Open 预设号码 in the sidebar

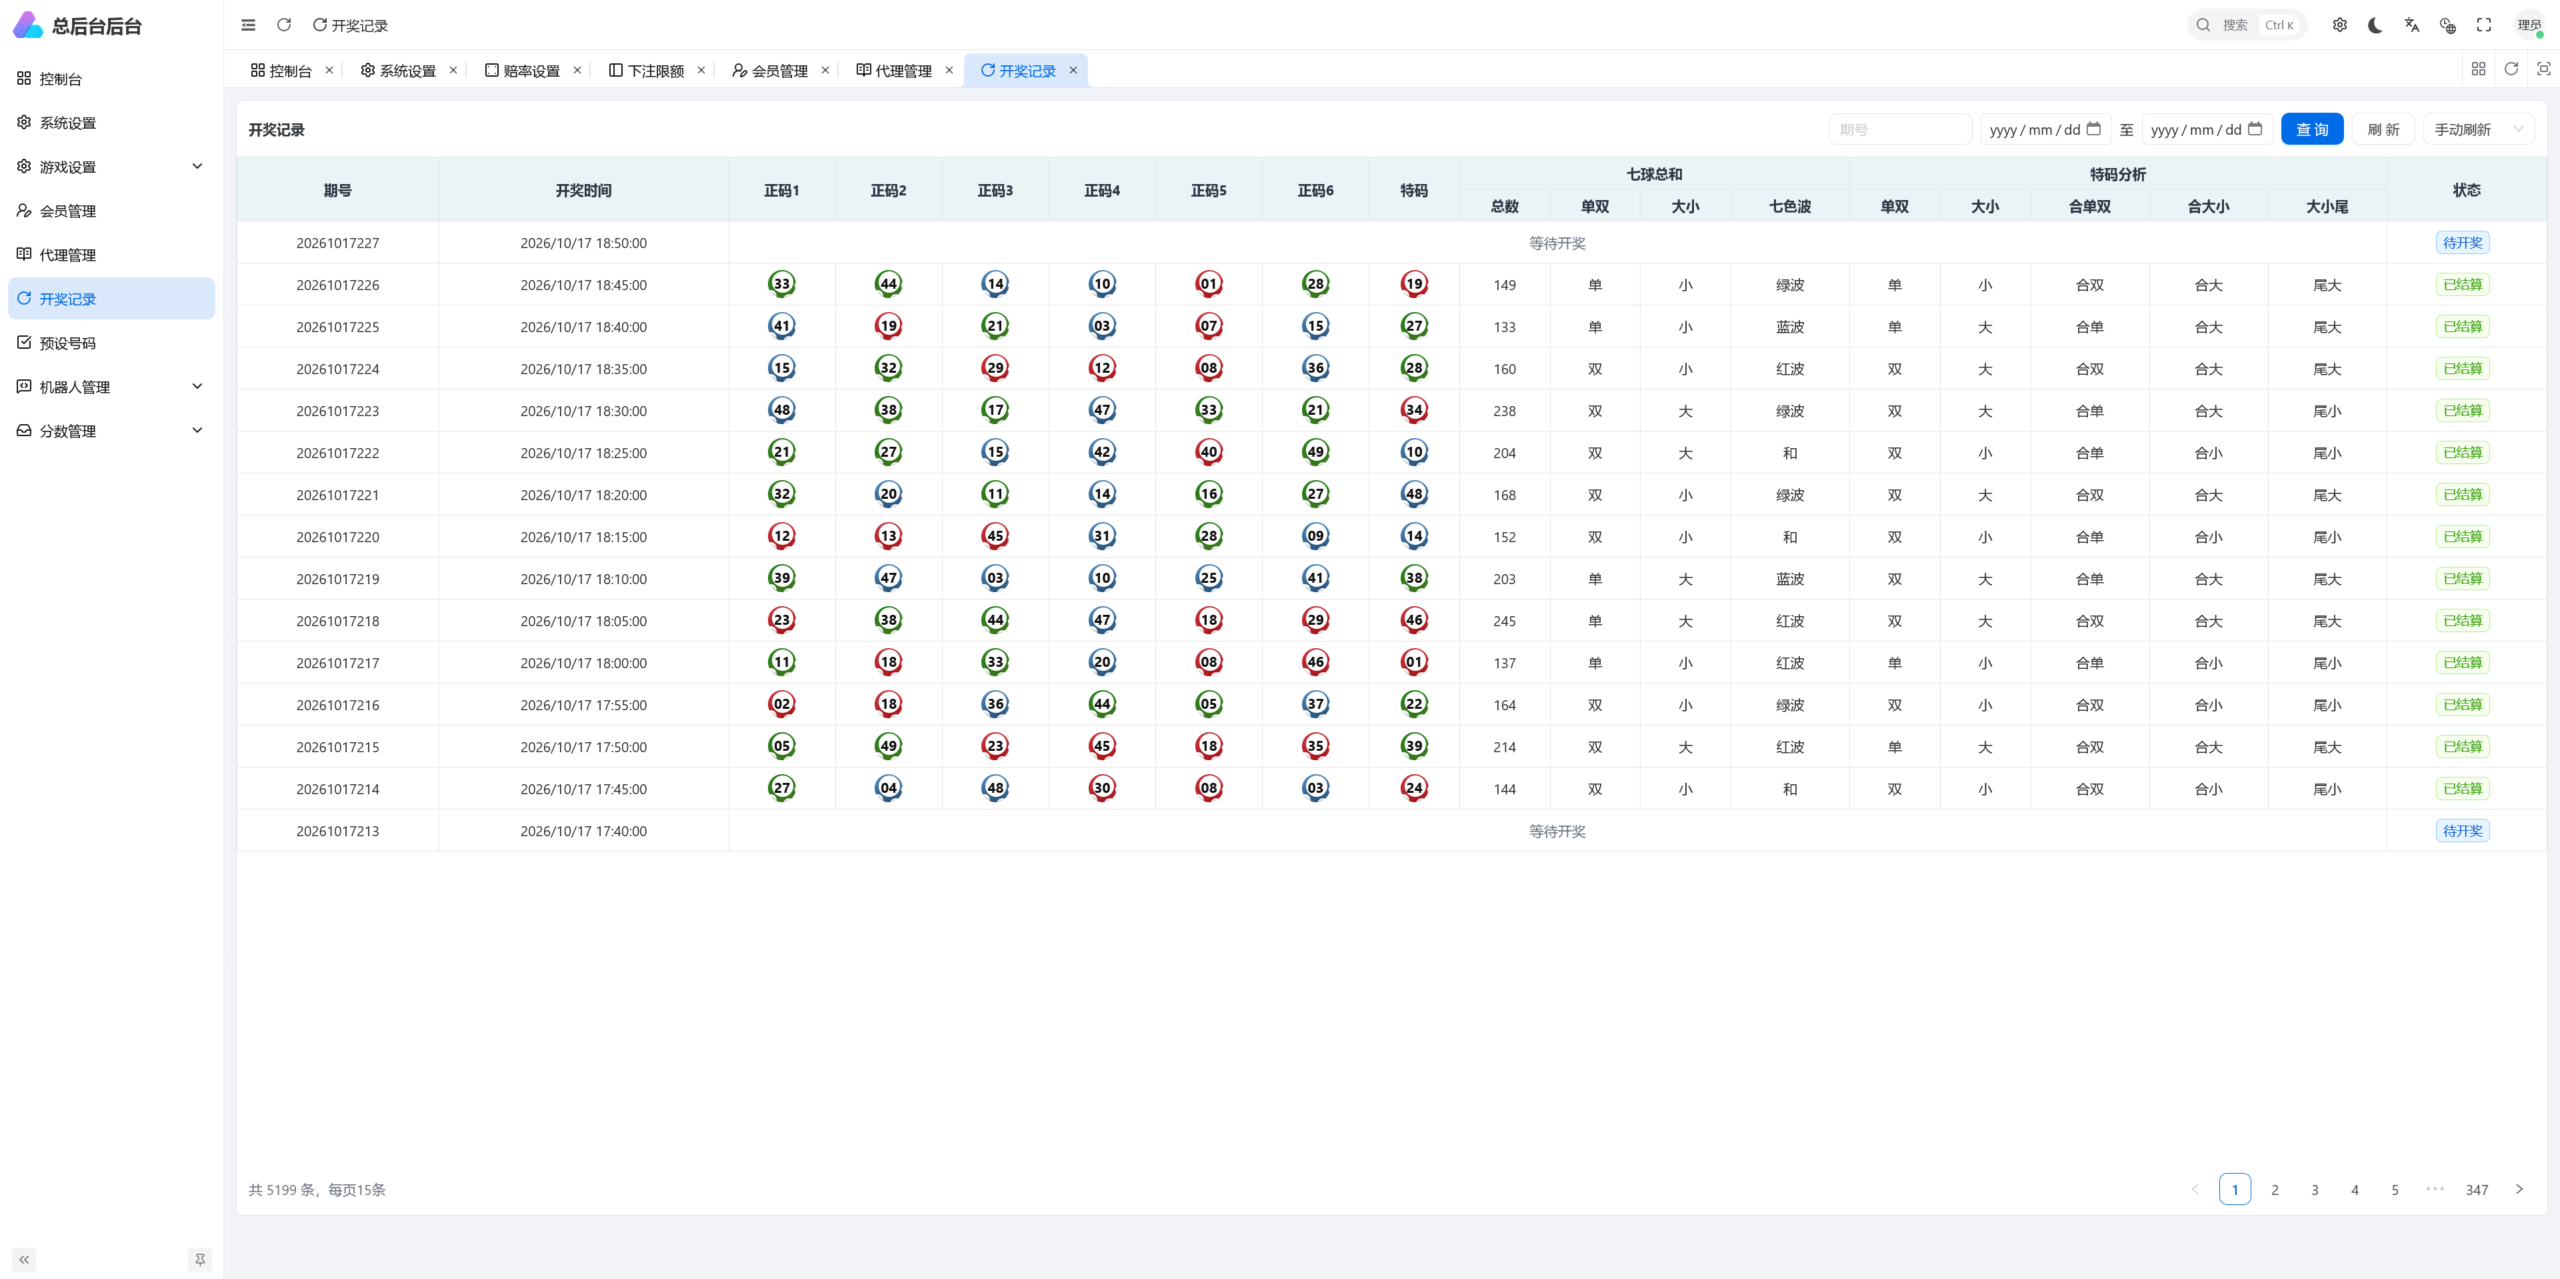[x=111, y=343]
